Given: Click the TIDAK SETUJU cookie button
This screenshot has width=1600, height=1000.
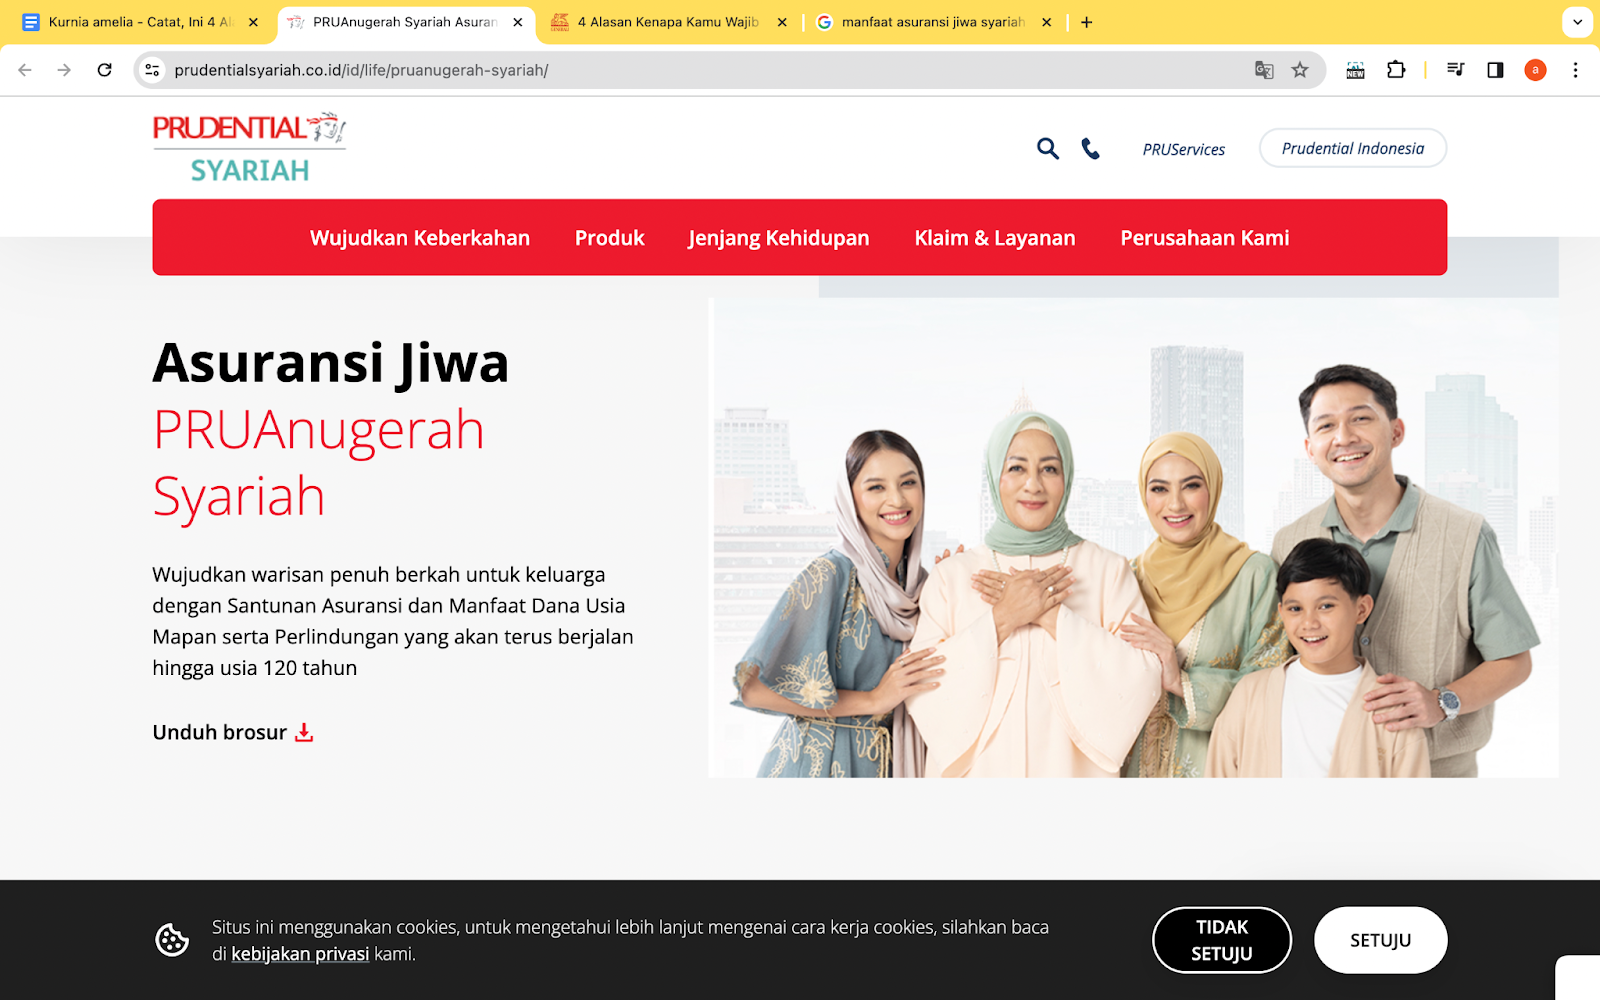Looking at the screenshot, I should 1222,940.
